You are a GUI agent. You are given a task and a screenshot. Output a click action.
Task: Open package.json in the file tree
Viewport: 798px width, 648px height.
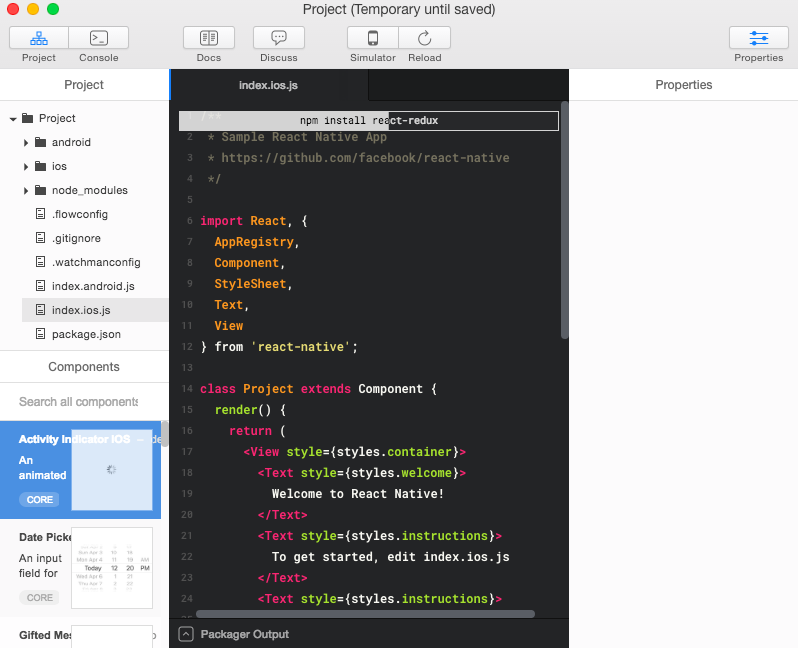pyautogui.click(x=87, y=334)
